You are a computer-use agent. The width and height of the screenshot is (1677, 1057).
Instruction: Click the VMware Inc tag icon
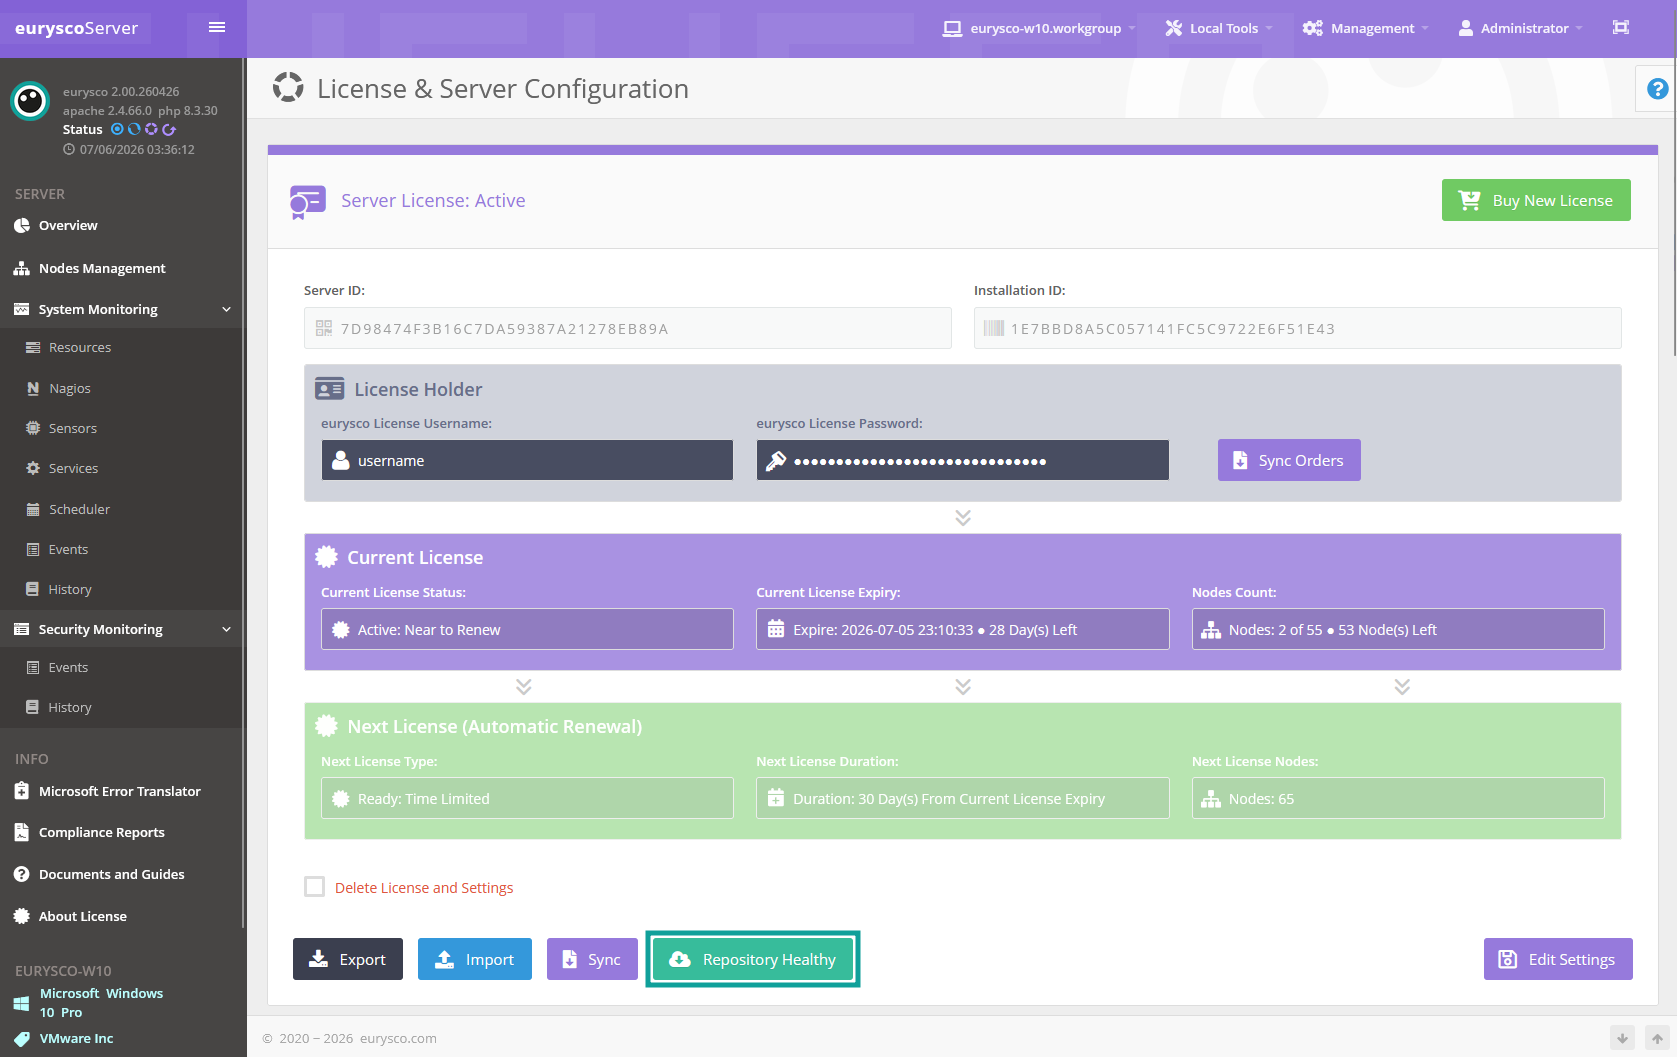click(x=21, y=1039)
